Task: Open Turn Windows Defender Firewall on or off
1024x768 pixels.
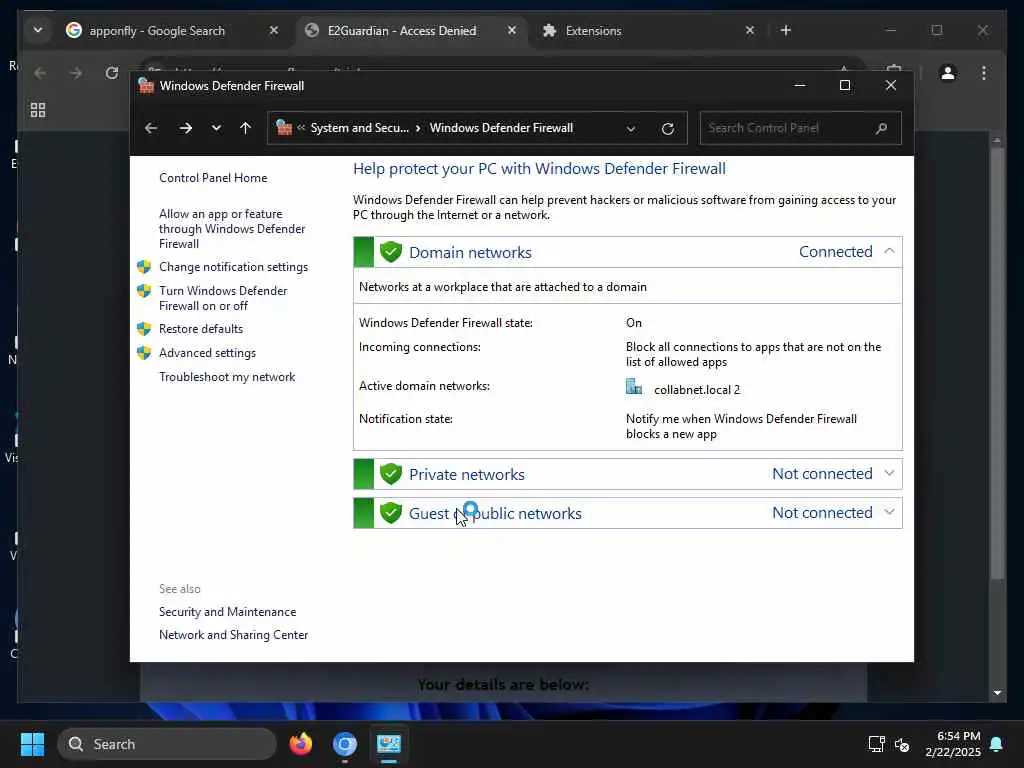Action: tap(223, 298)
